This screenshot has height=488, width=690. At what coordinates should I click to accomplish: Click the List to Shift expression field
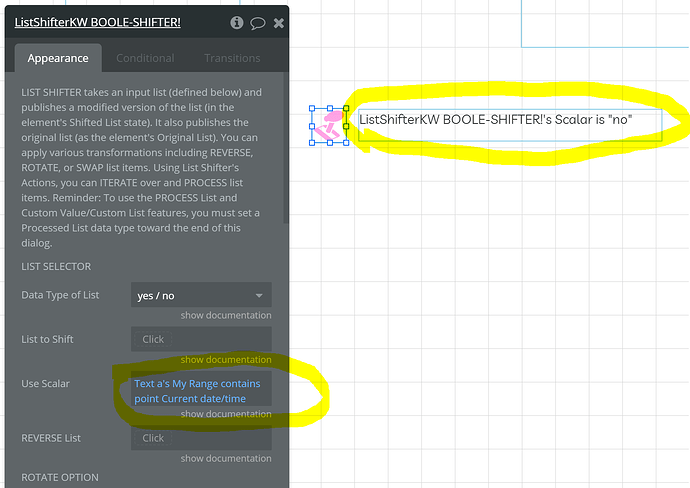201,339
